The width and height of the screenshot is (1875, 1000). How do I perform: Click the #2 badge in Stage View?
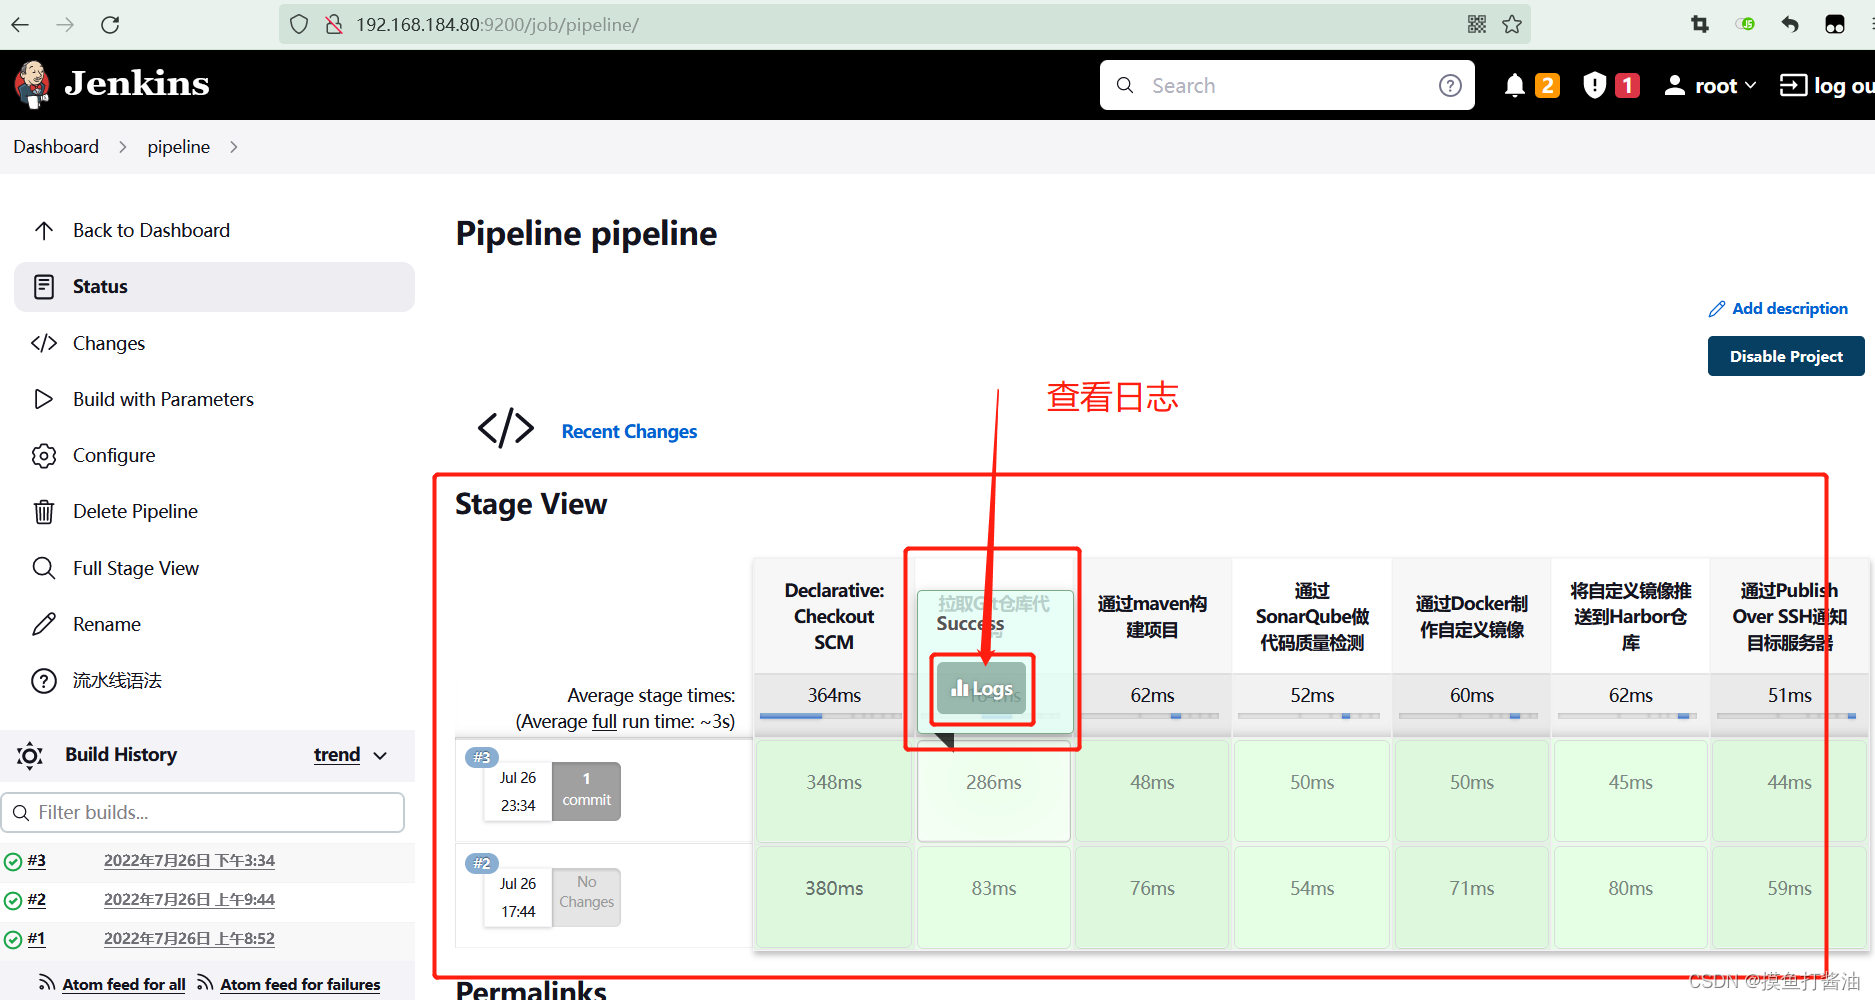pyautogui.click(x=482, y=863)
